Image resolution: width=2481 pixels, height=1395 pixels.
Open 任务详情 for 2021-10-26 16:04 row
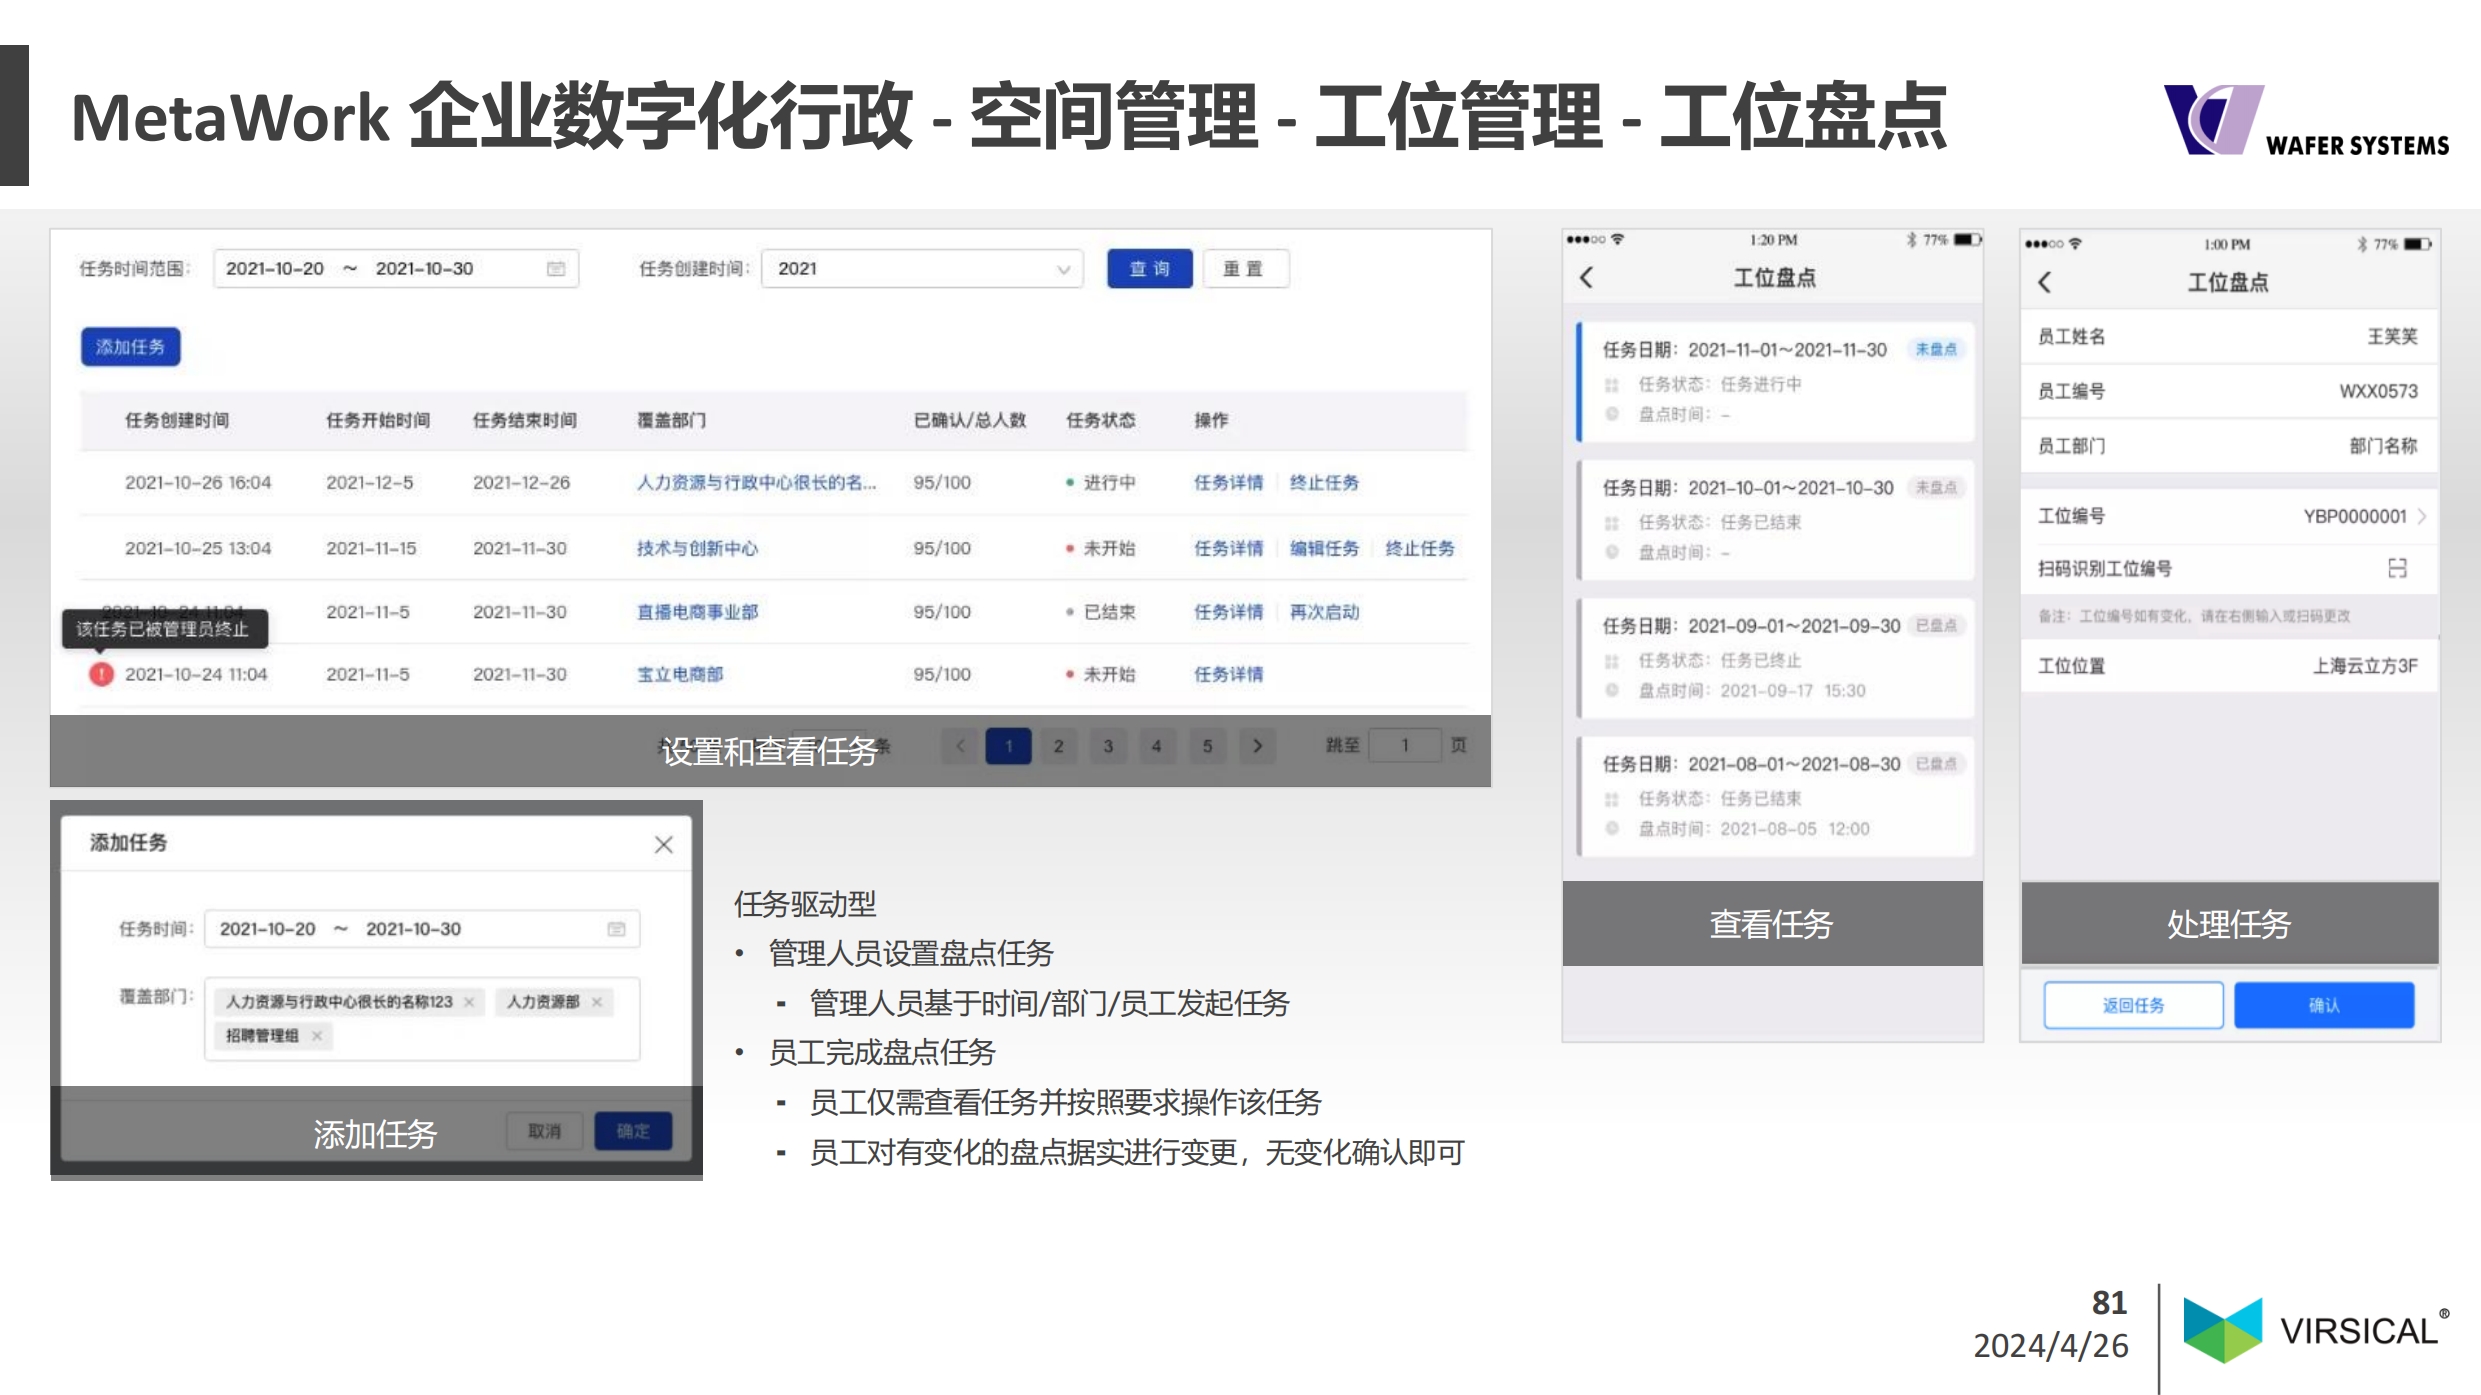click(x=1228, y=483)
